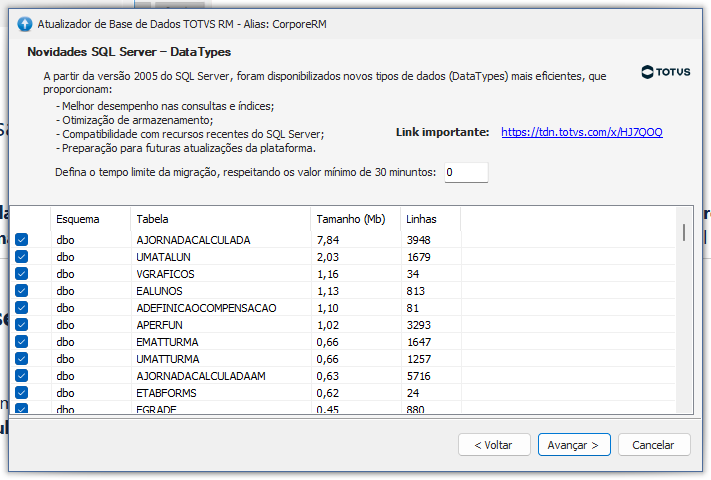Deselect the APERFUN table checkbox
711x480 pixels.
coord(22,325)
